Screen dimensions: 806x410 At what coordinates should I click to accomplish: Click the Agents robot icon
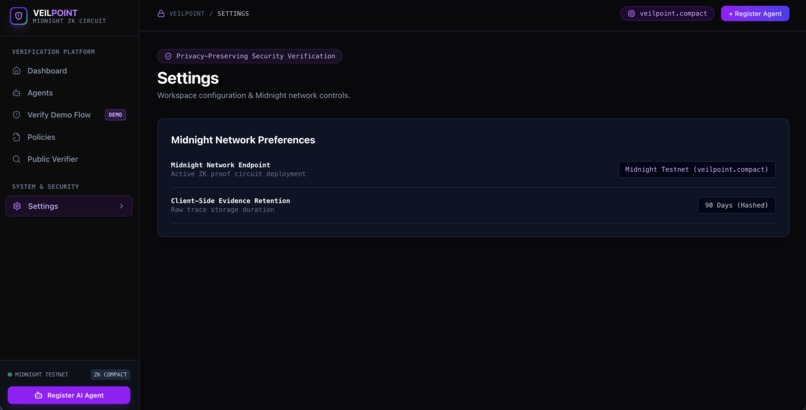pyautogui.click(x=16, y=93)
